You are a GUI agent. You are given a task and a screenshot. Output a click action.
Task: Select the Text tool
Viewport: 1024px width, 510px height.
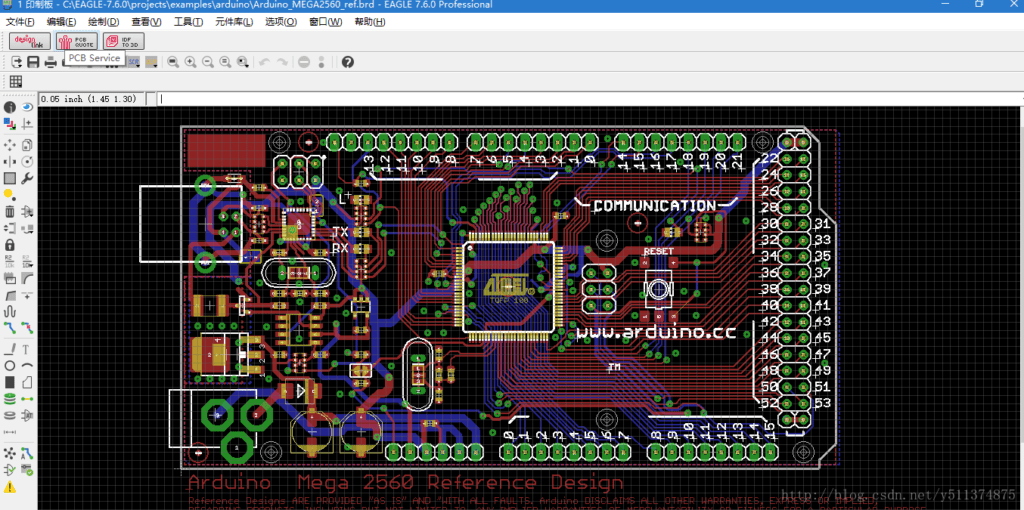(x=27, y=349)
